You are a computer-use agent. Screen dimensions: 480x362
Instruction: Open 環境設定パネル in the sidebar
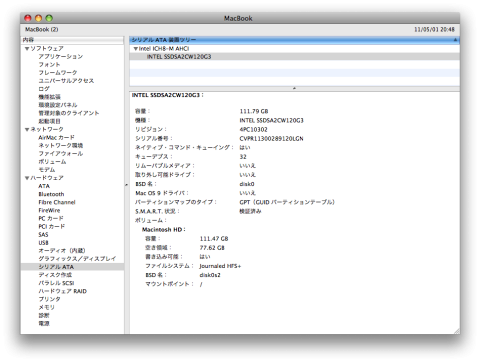pyautogui.click(x=58, y=105)
